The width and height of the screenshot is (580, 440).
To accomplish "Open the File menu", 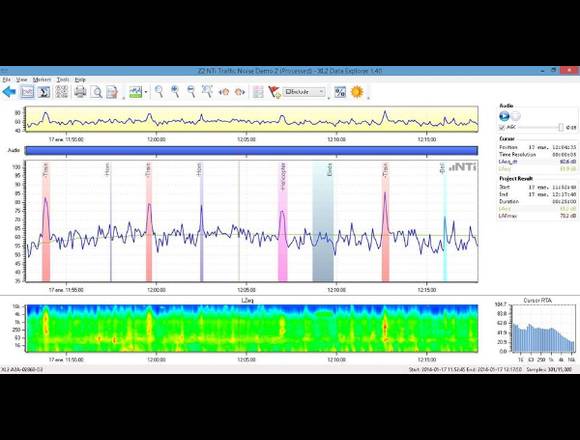I will [6, 79].
